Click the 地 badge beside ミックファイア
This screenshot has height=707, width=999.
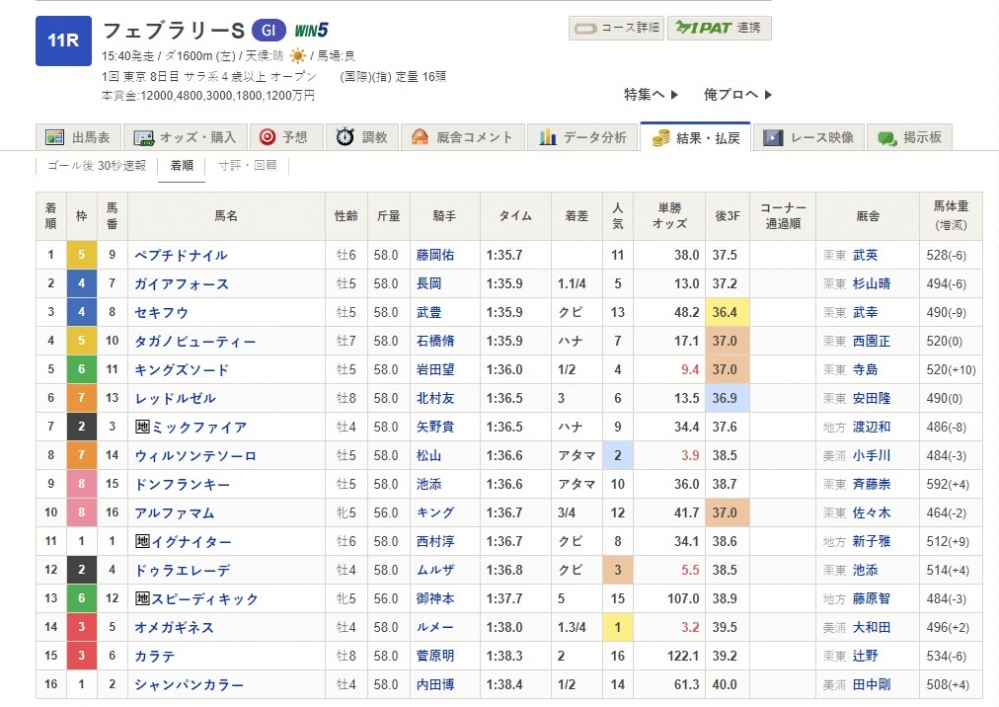(142, 426)
